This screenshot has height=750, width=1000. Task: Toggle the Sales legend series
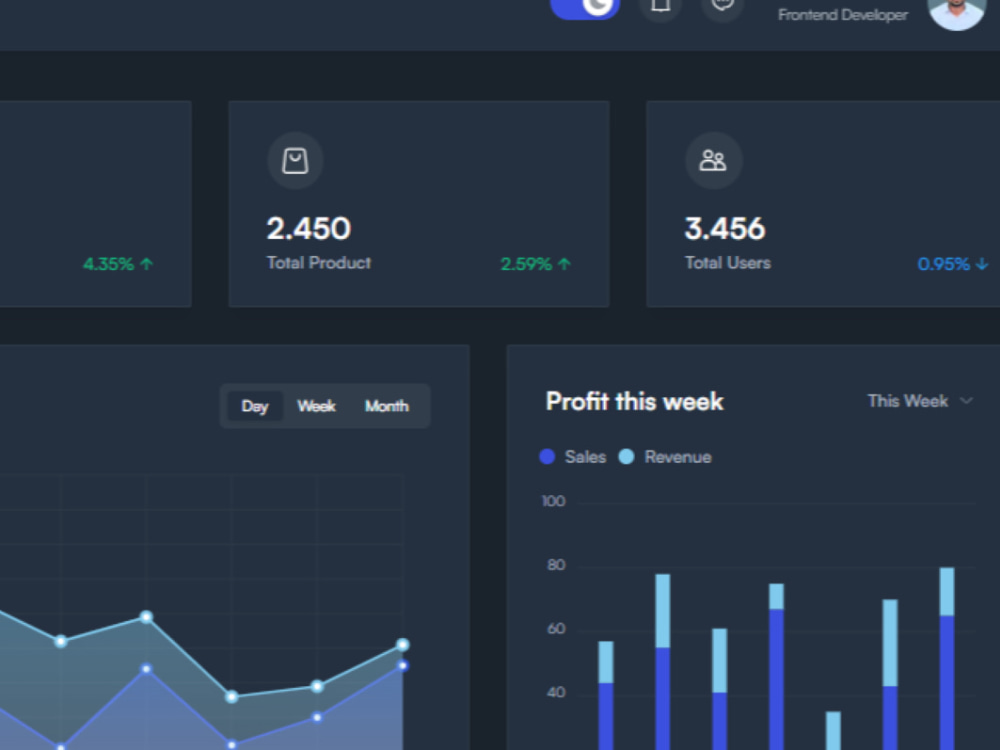(573, 457)
